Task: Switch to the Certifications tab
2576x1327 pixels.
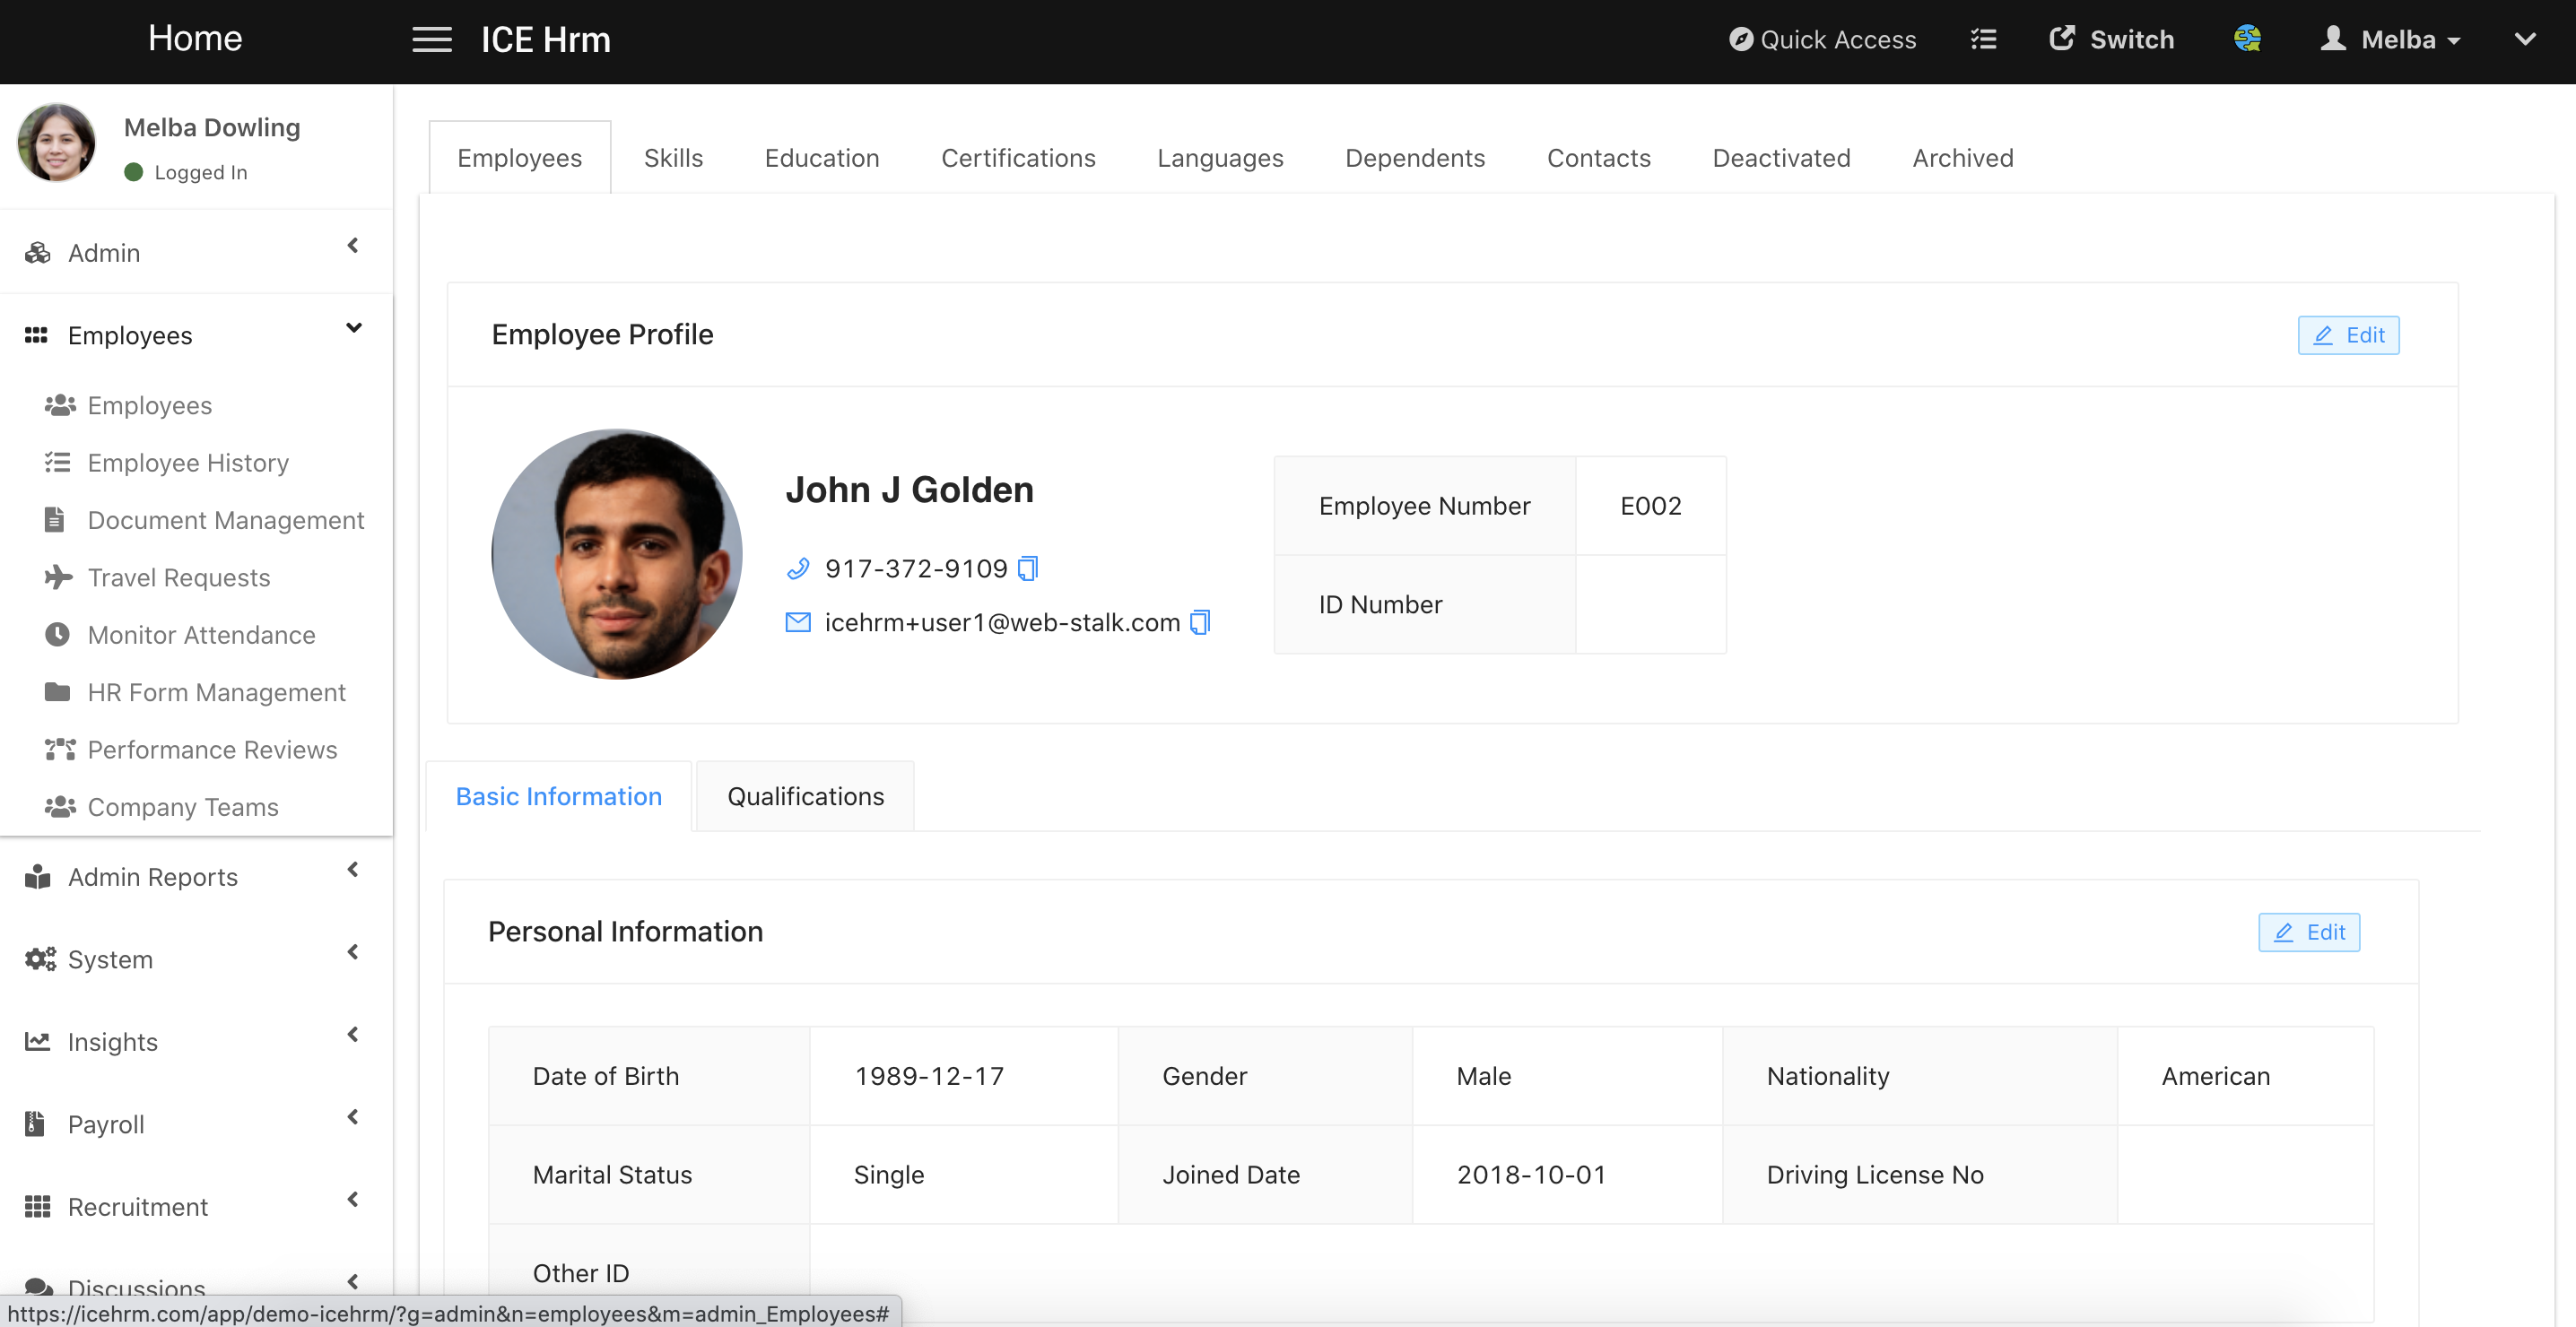Action: click(1018, 158)
